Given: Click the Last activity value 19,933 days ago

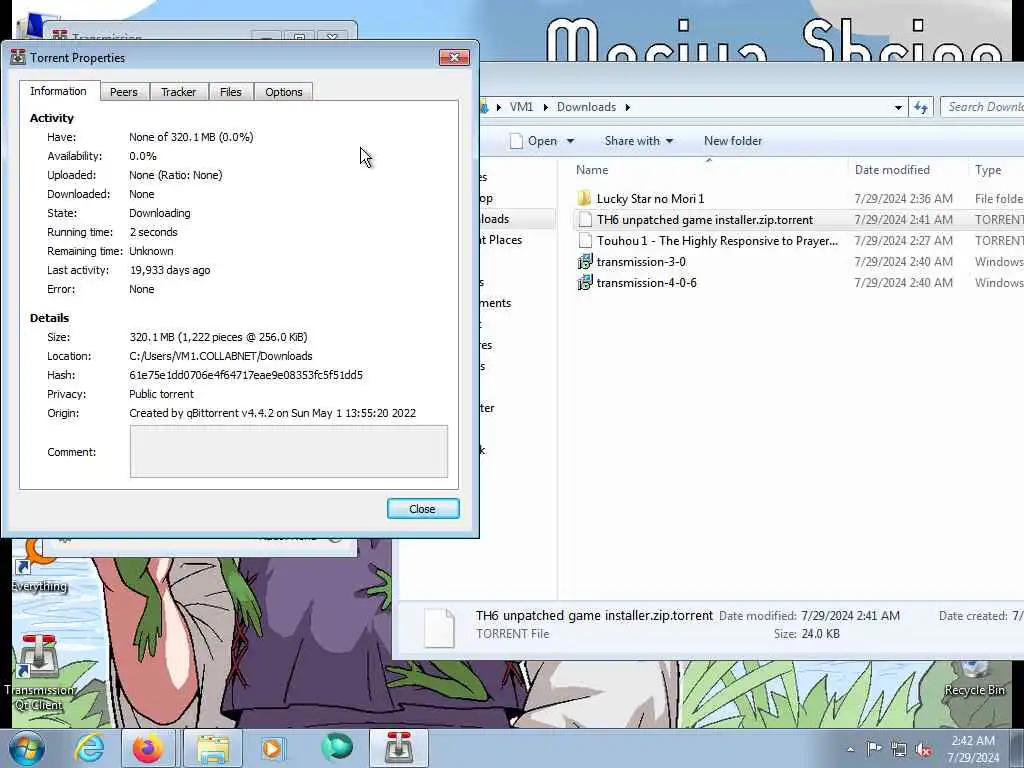Looking at the screenshot, I should point(170,270).
